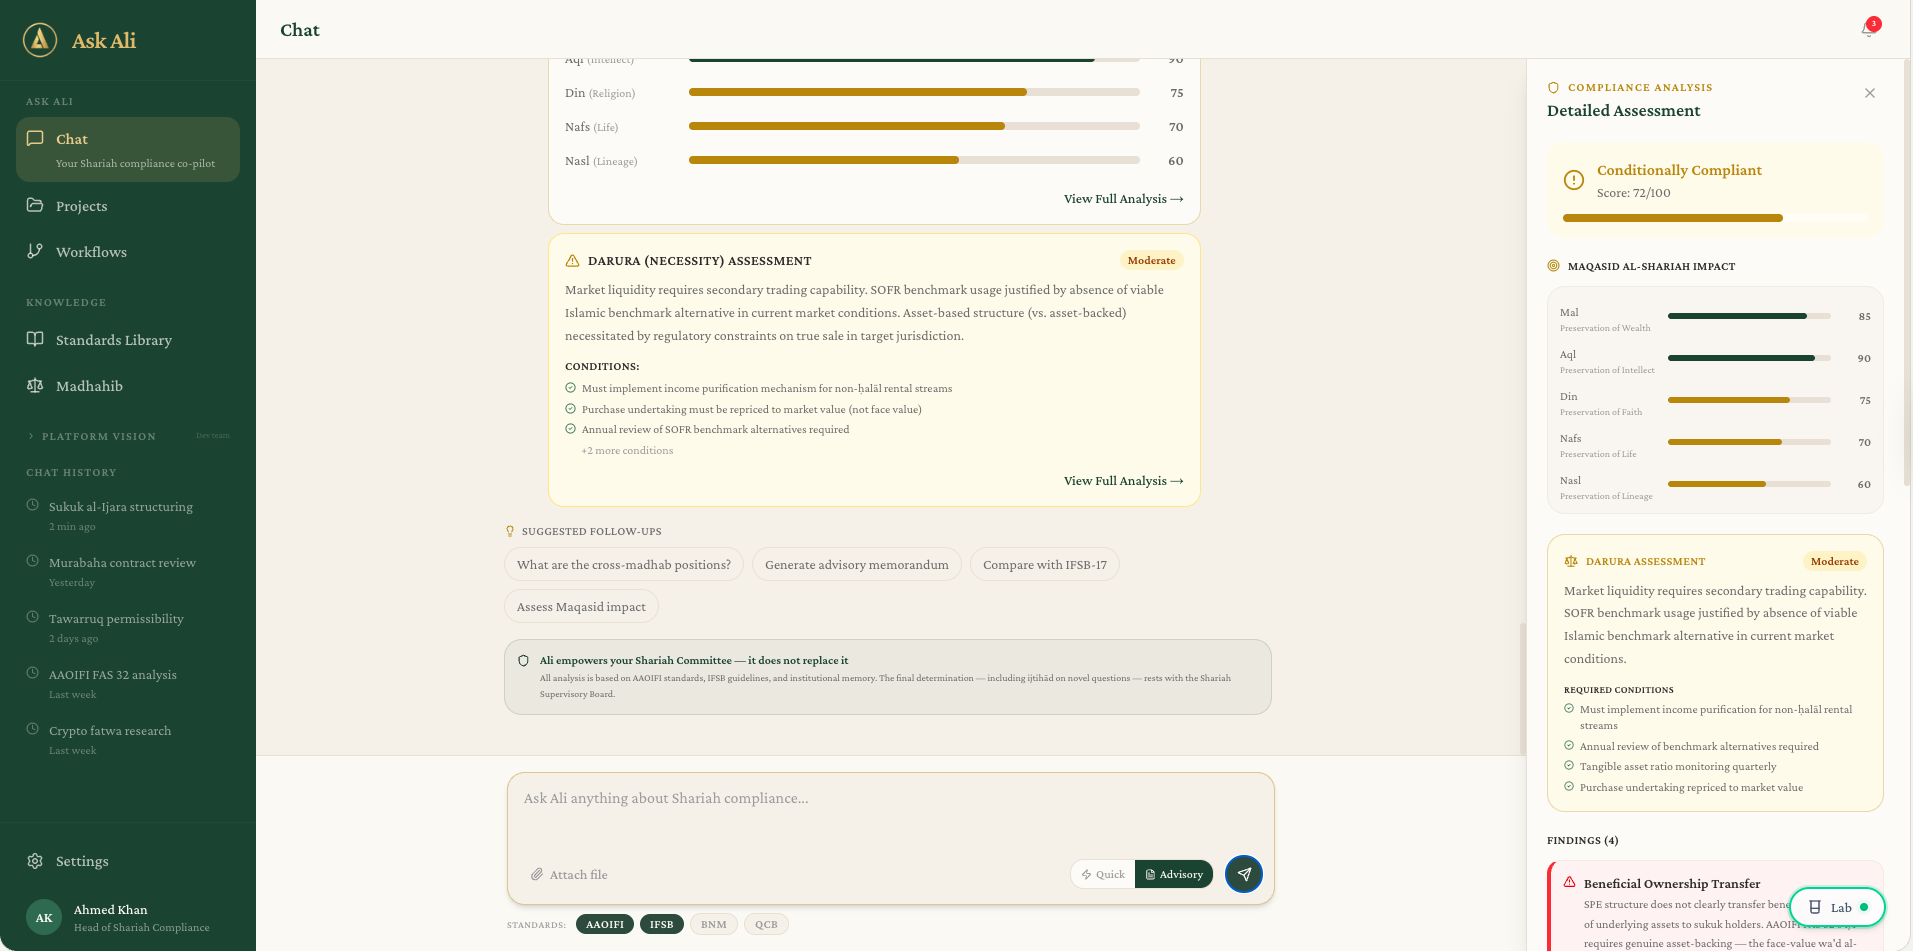The image size is (1913, 951).
Task: Click View Full Analysis in Darura assessment
Action: point(1122,481)
